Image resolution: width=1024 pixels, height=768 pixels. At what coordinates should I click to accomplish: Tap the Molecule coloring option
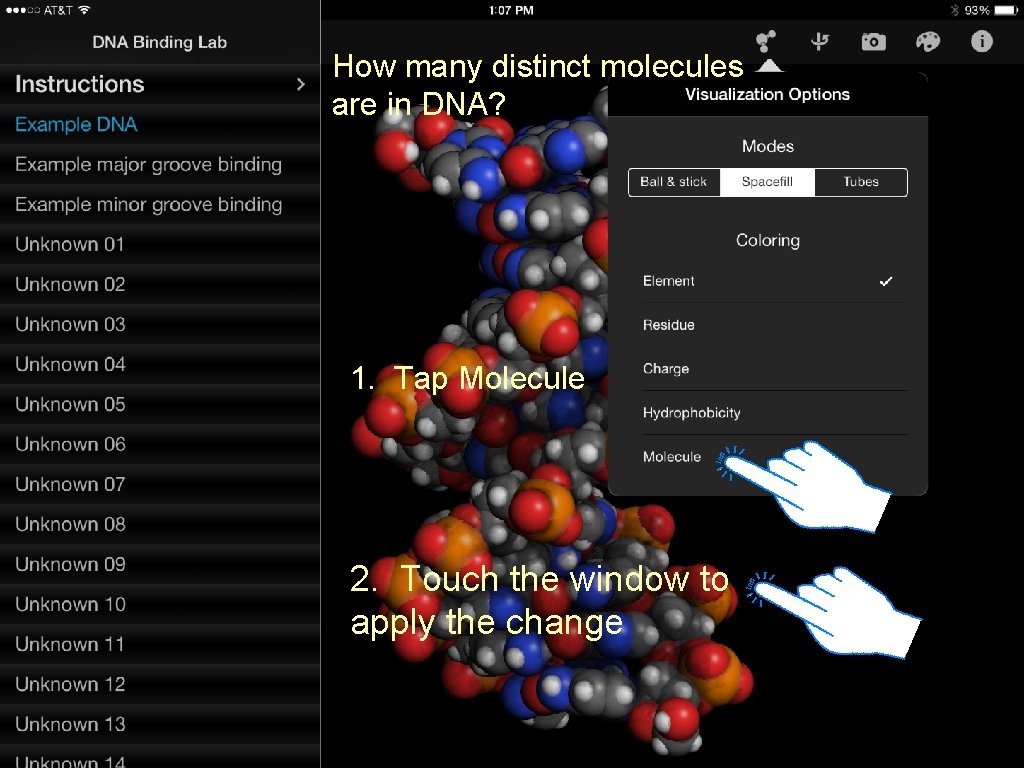point(671,456)
